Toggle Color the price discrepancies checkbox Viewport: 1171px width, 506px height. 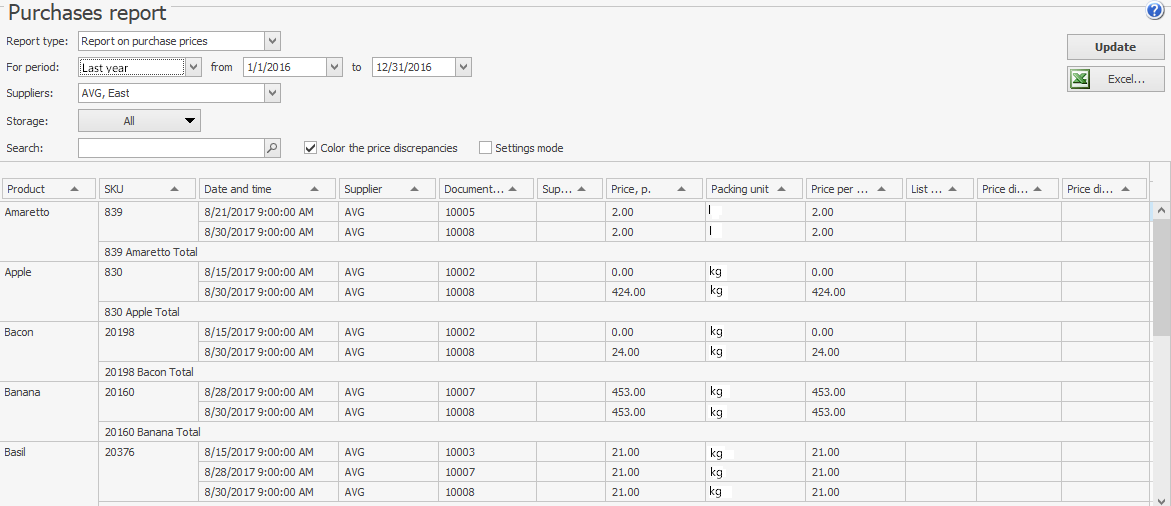tap(310, 148)
